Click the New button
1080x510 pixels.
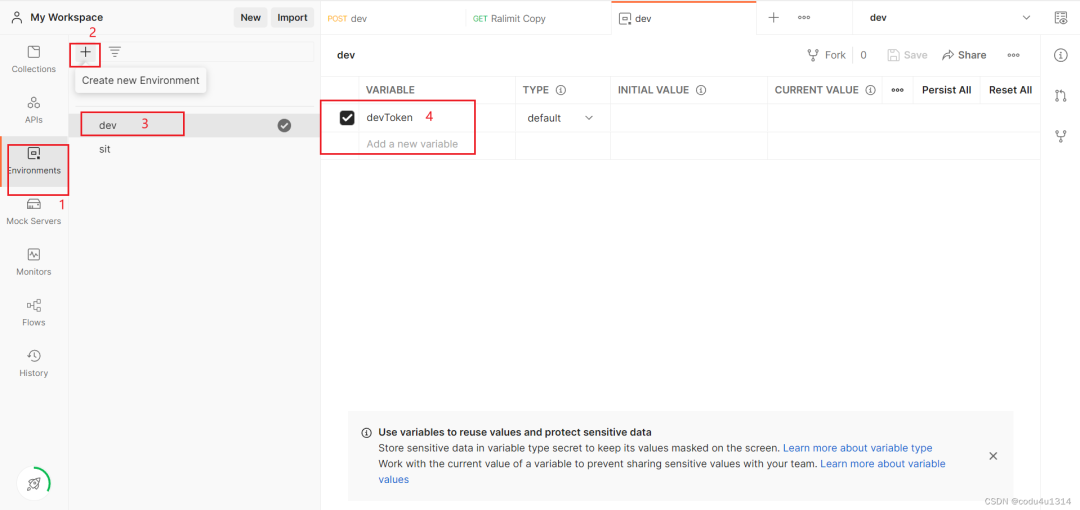(251, 18)
